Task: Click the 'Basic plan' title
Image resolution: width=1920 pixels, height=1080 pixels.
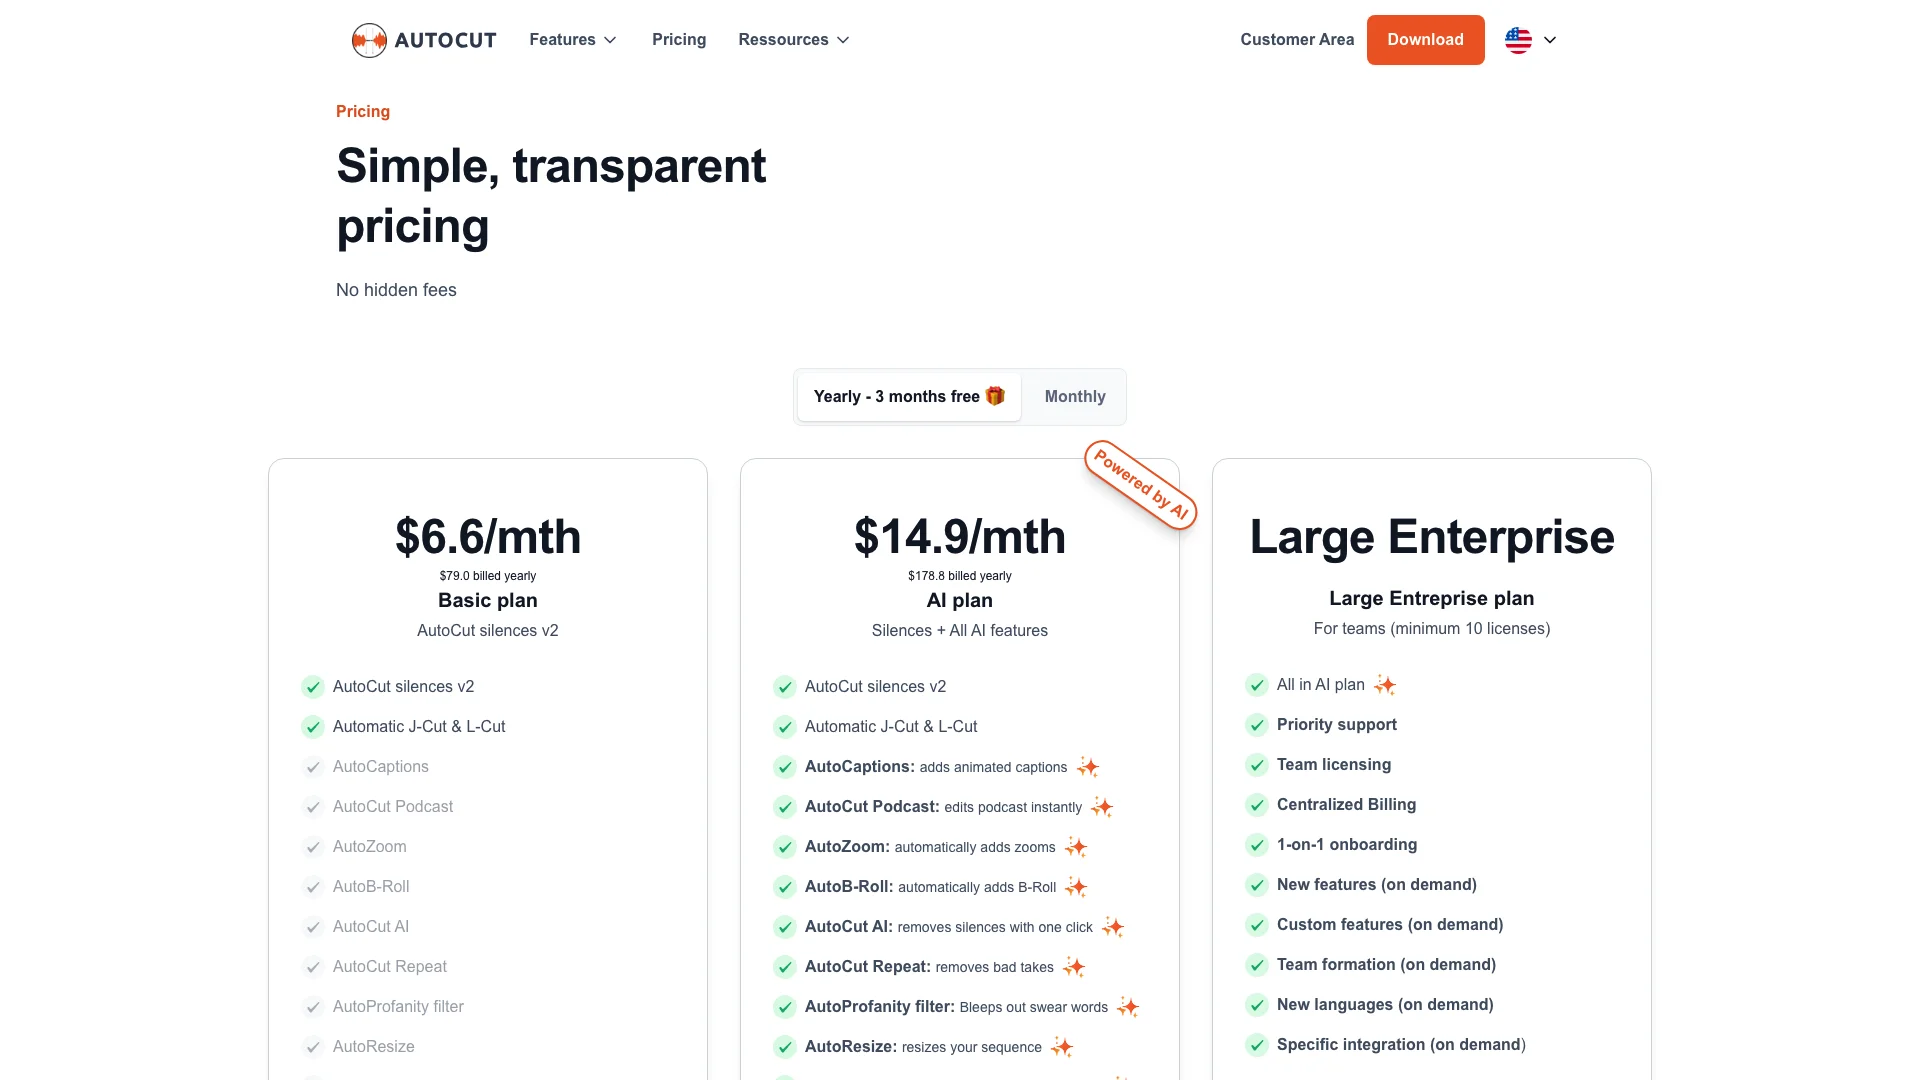Action: [488, 600]
